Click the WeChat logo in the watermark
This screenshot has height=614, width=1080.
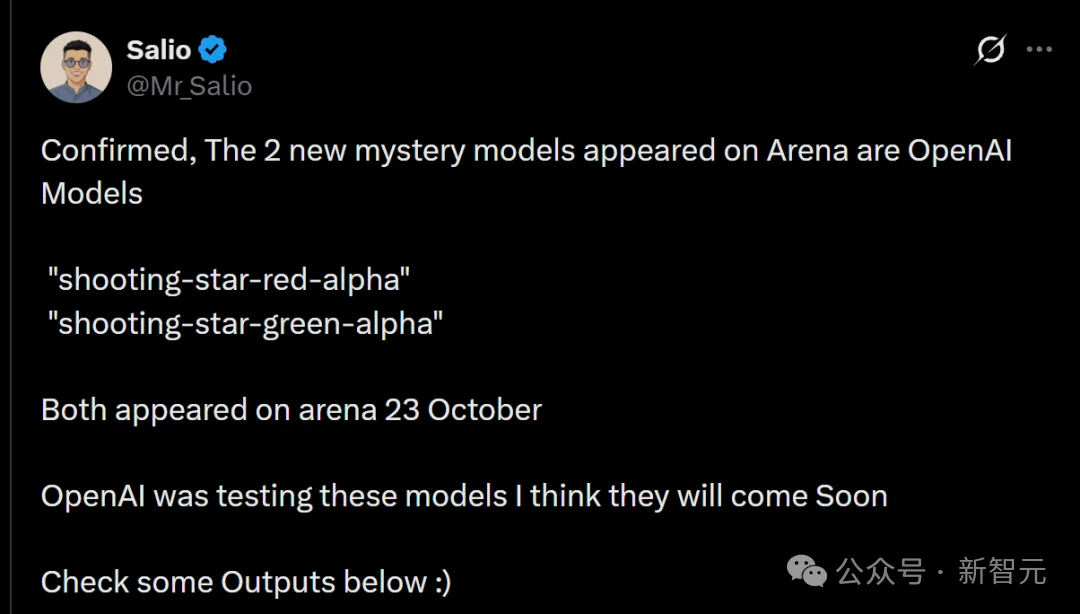click(x=807, y=571)
